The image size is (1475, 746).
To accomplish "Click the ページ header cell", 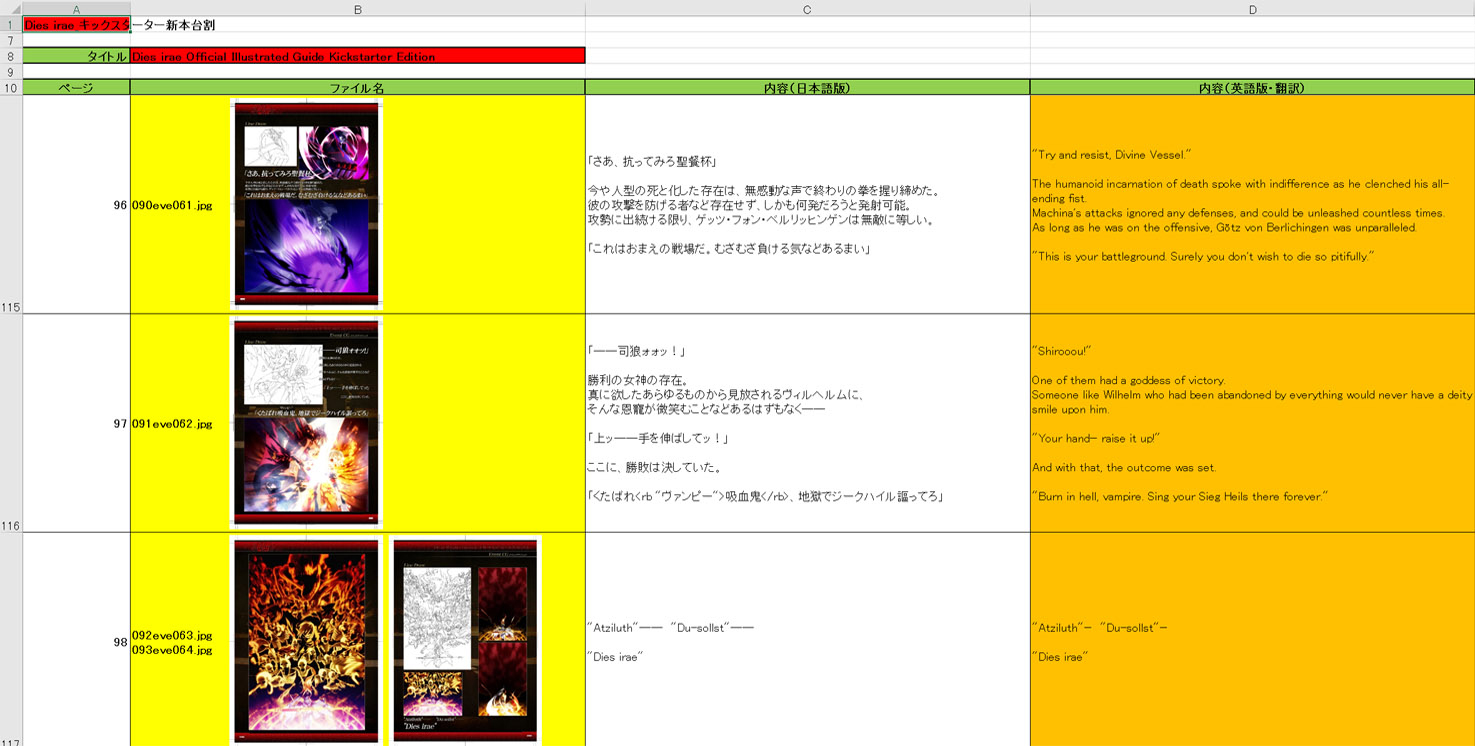I will (x=76, y=88).
